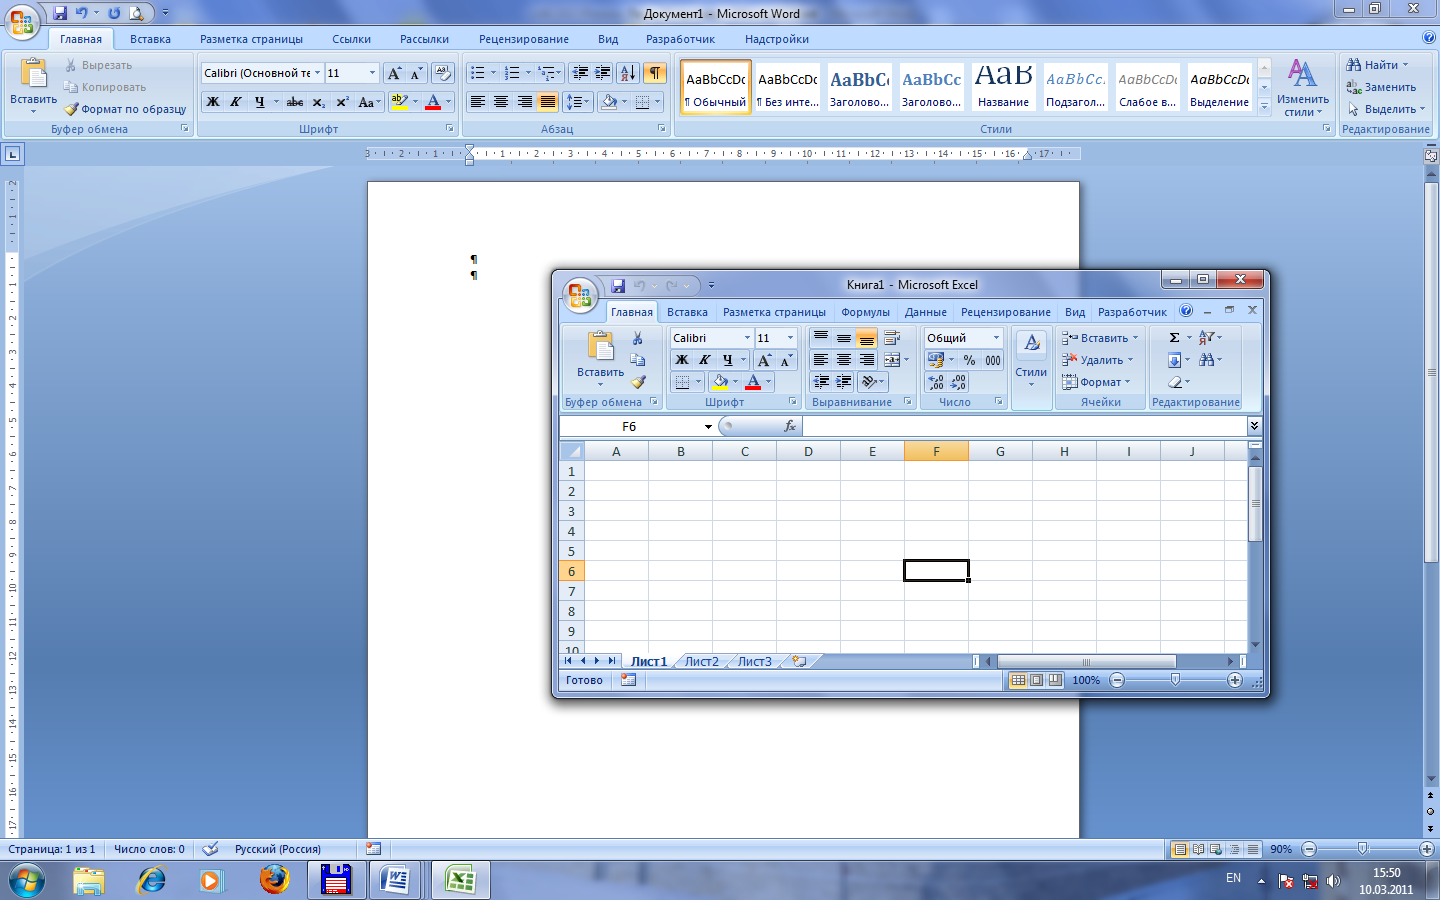Click Заменить in Word ribbon
1440x900 pixels.
1381,87
